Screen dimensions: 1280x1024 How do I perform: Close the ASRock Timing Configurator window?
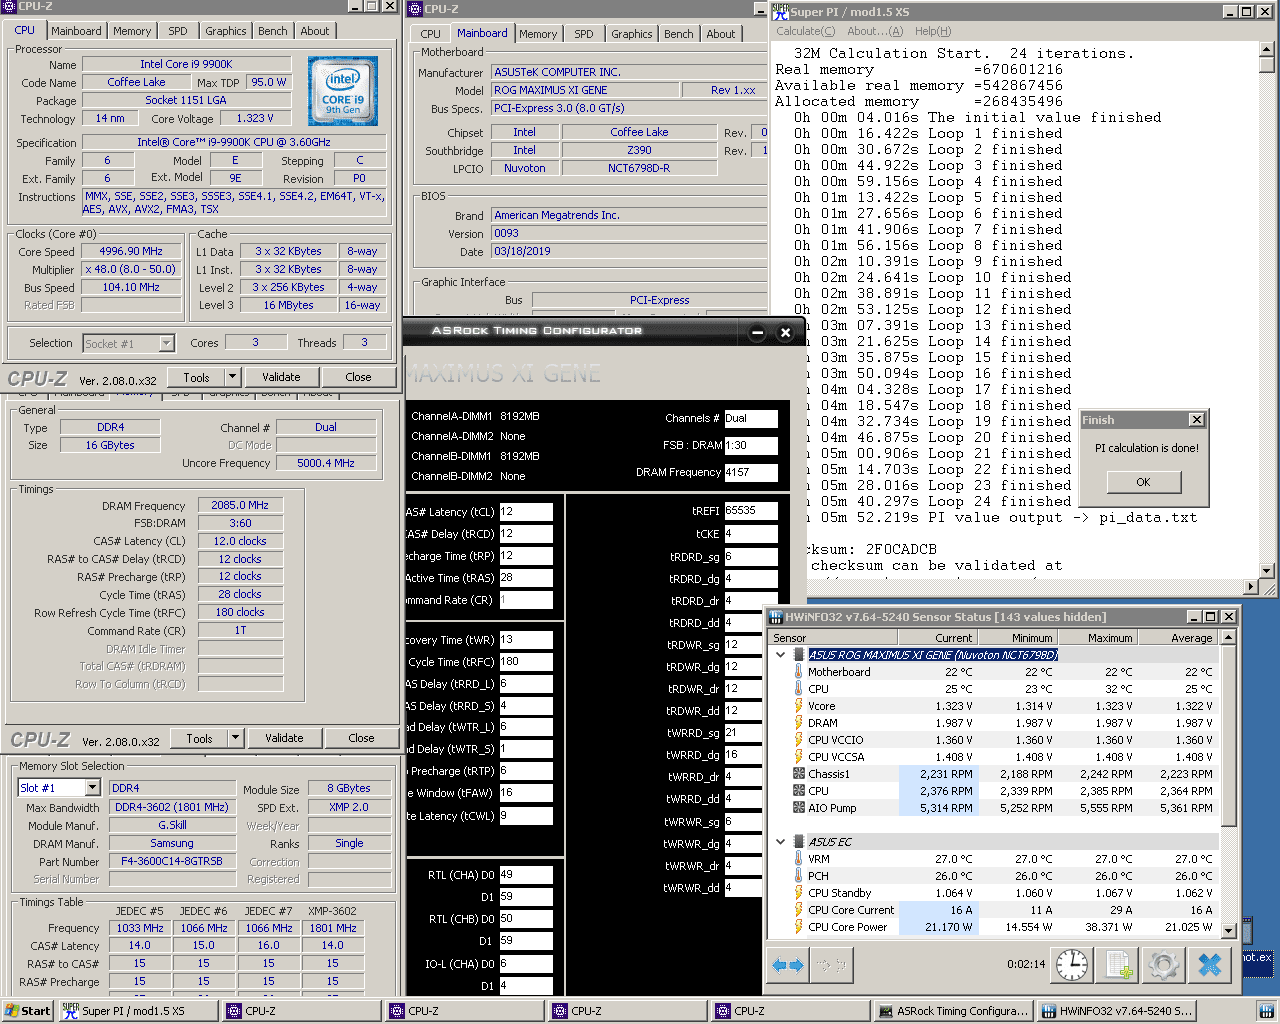tap(785, 333)
